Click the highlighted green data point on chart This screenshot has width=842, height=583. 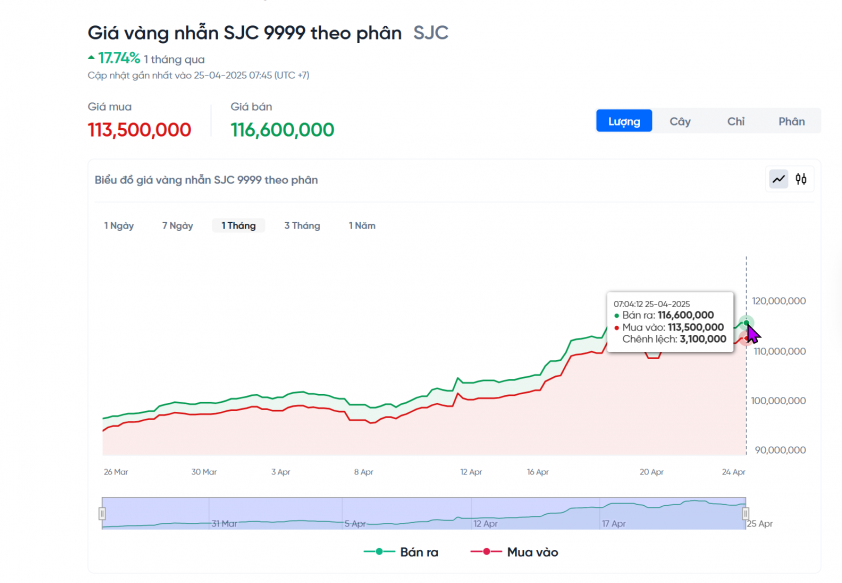point(746,323)
